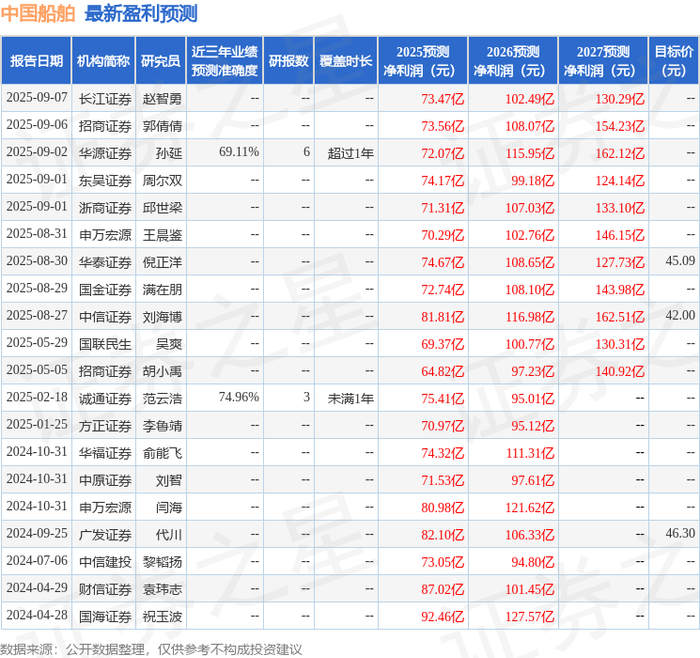700x658 pixels.
Task: Click the 最新盈利预测 heading
Action: [141, 14]
